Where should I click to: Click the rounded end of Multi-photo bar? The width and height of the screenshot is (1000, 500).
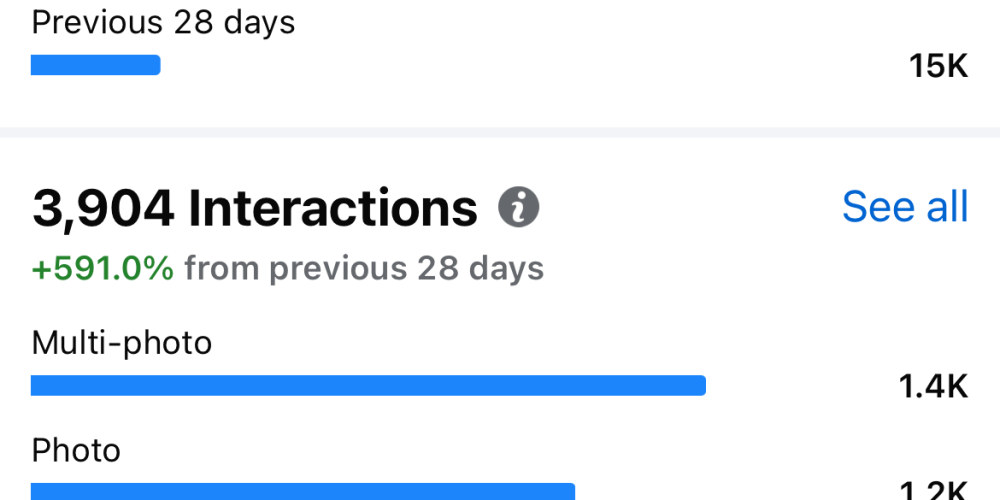coord(700,385)
